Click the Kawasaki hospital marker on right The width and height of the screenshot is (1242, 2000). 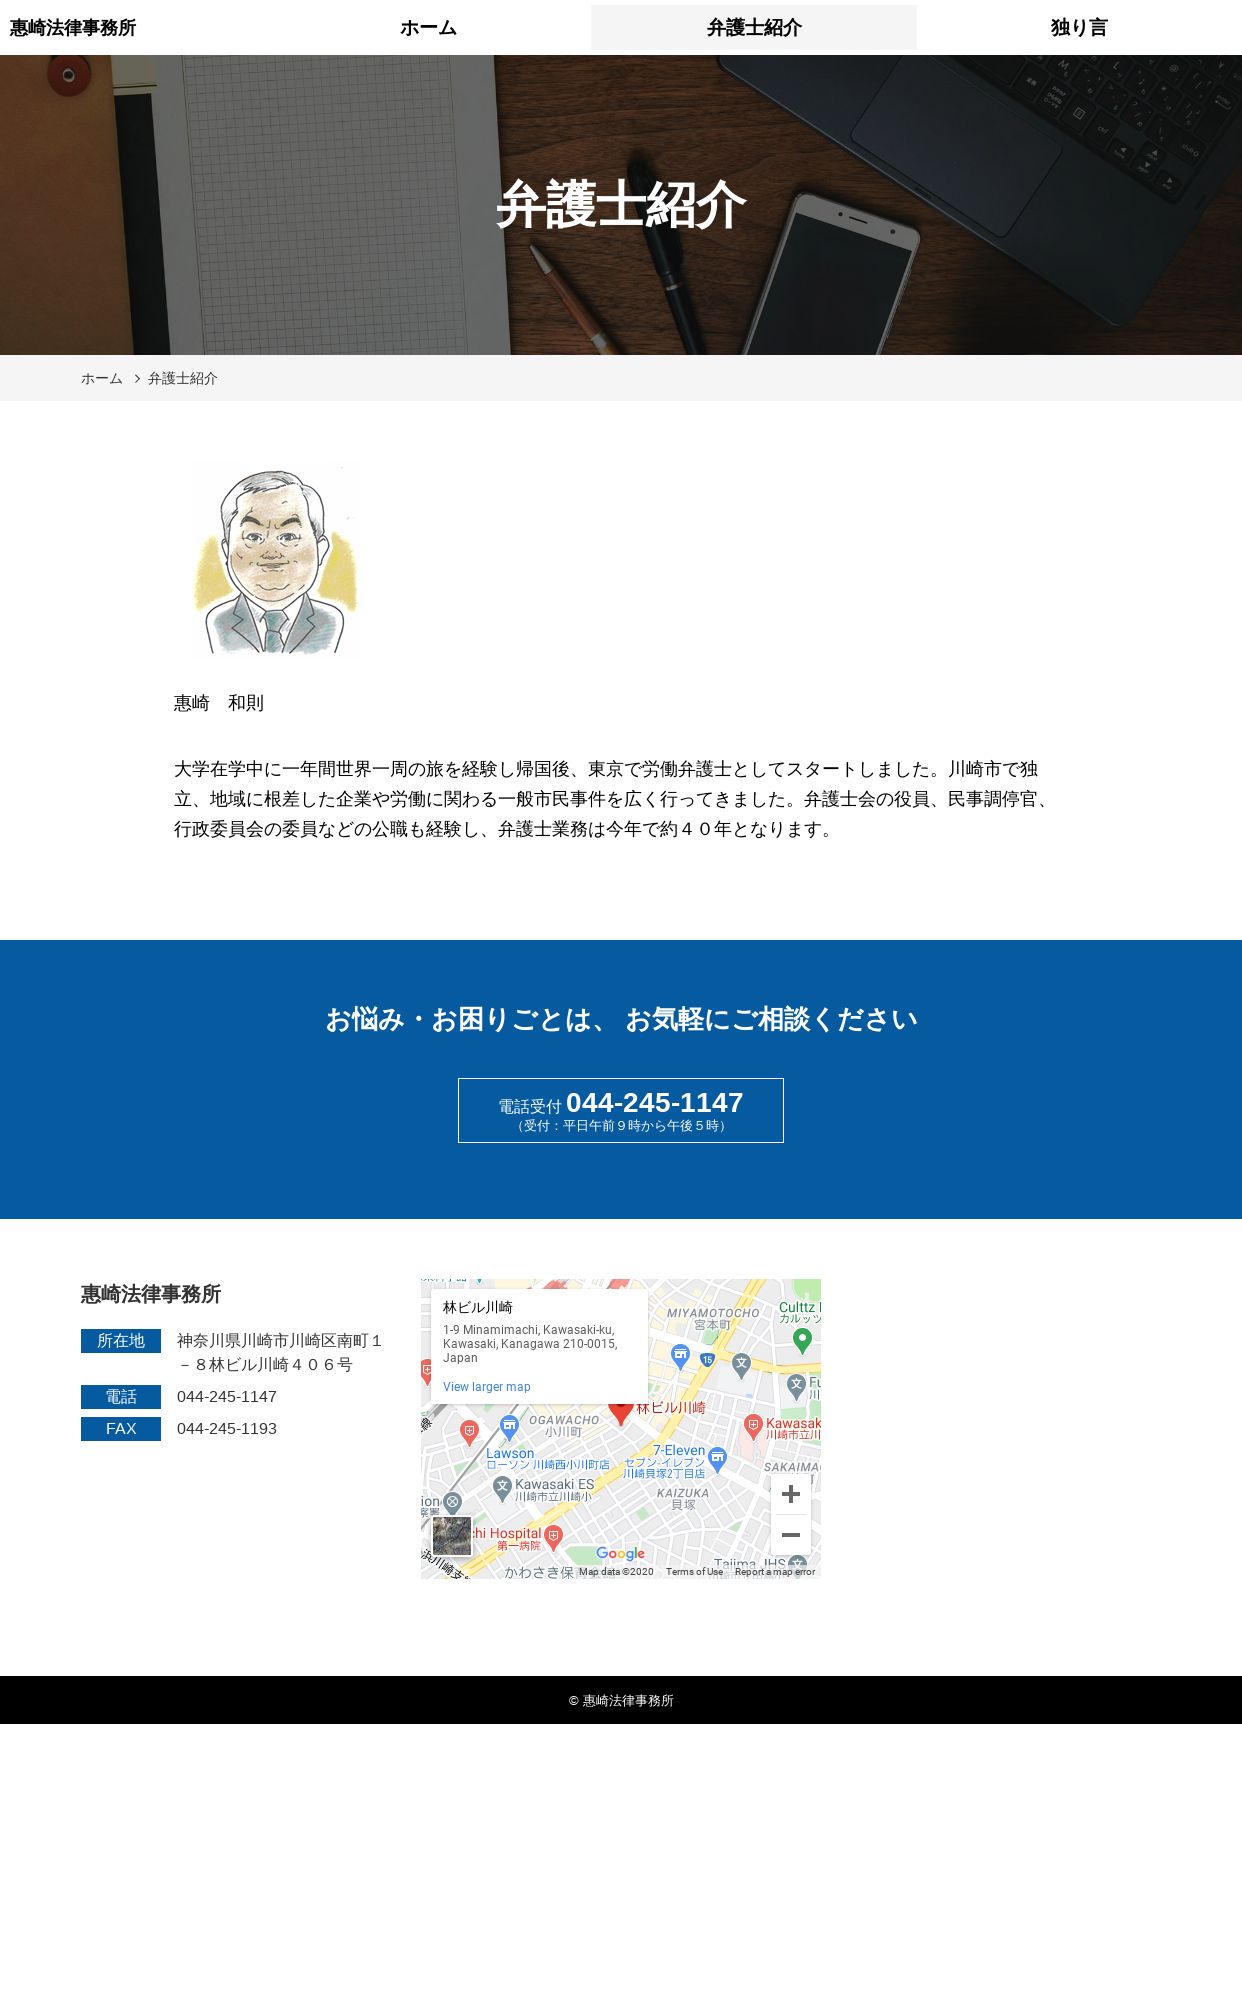[x=753, y=1427]
